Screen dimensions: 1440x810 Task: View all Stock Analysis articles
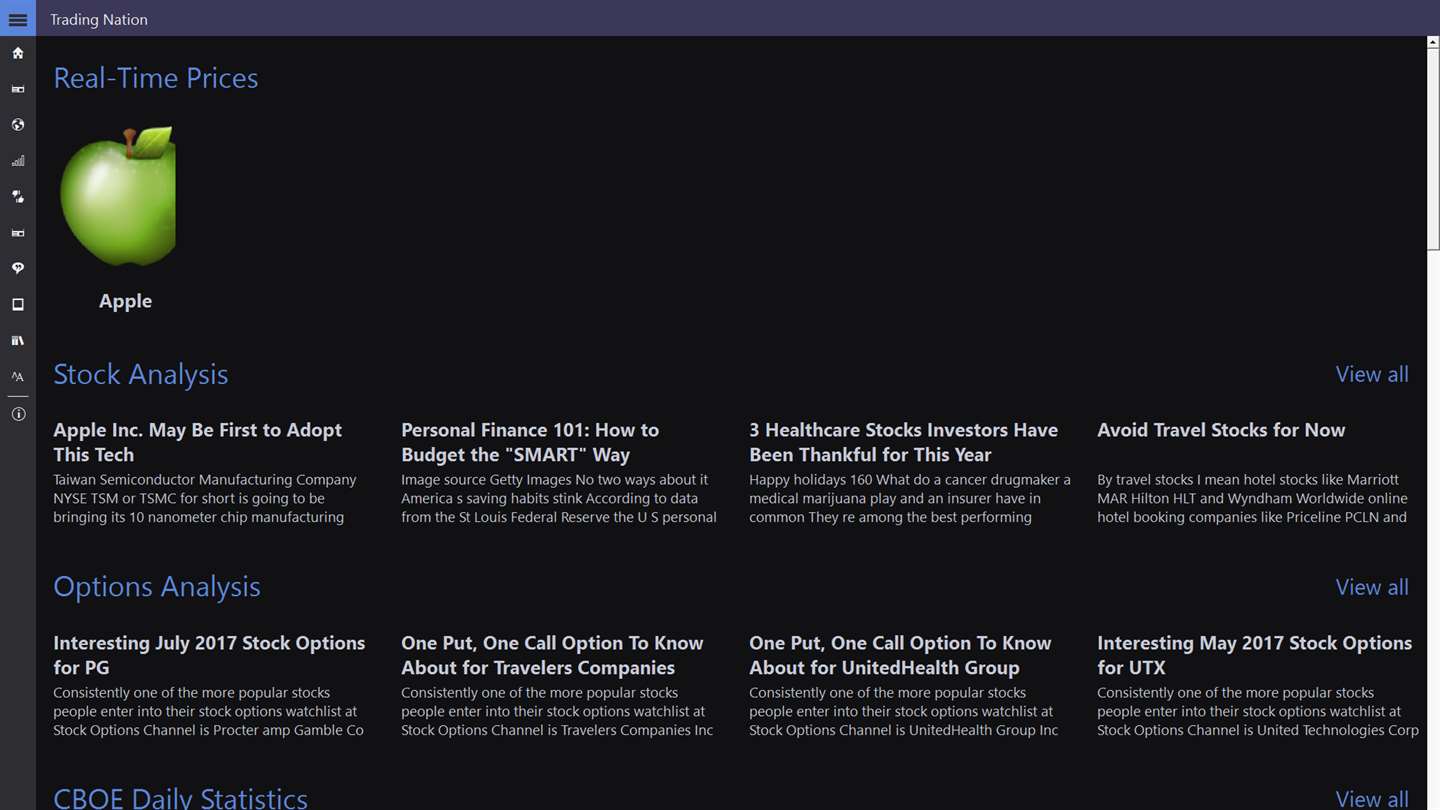tap(1372, 374)
